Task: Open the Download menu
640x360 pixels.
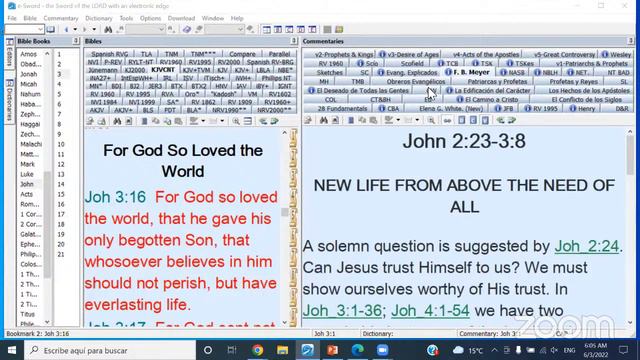Action: [181, 18]
